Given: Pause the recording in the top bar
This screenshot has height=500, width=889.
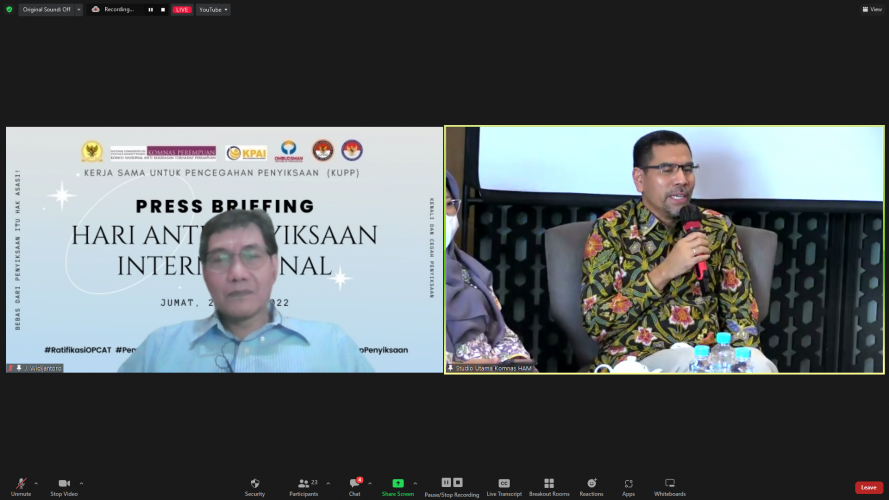Looking at the screenshot, I should (x=151, y=9).
